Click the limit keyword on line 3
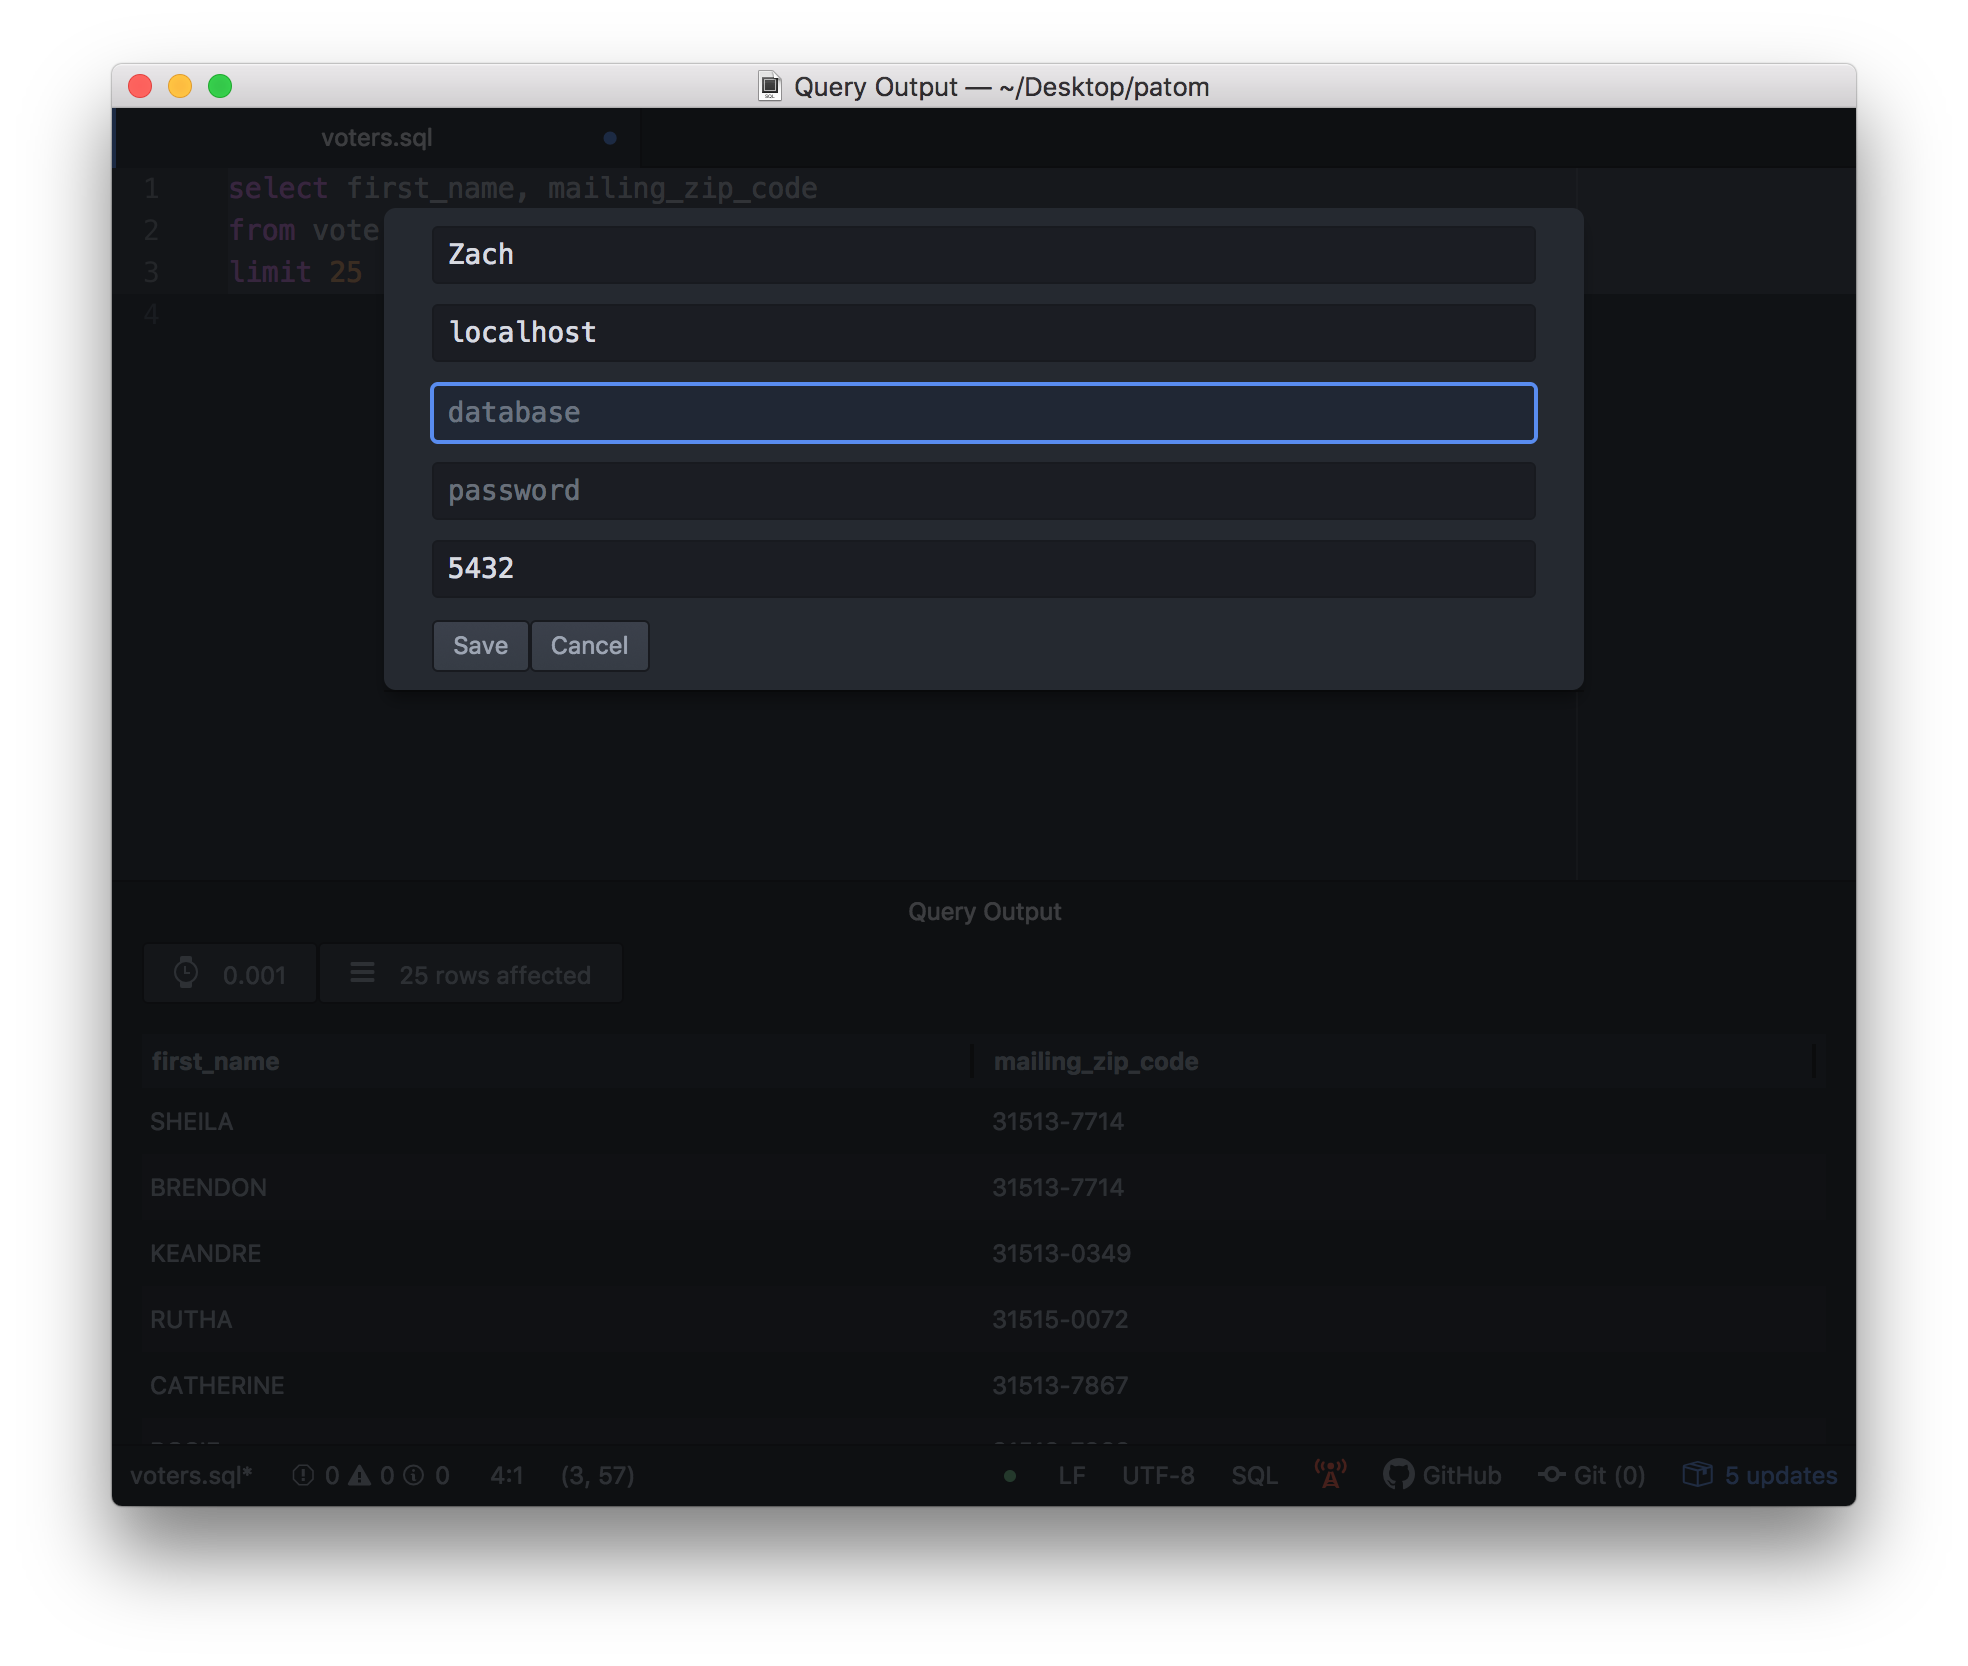 [270, 272]
